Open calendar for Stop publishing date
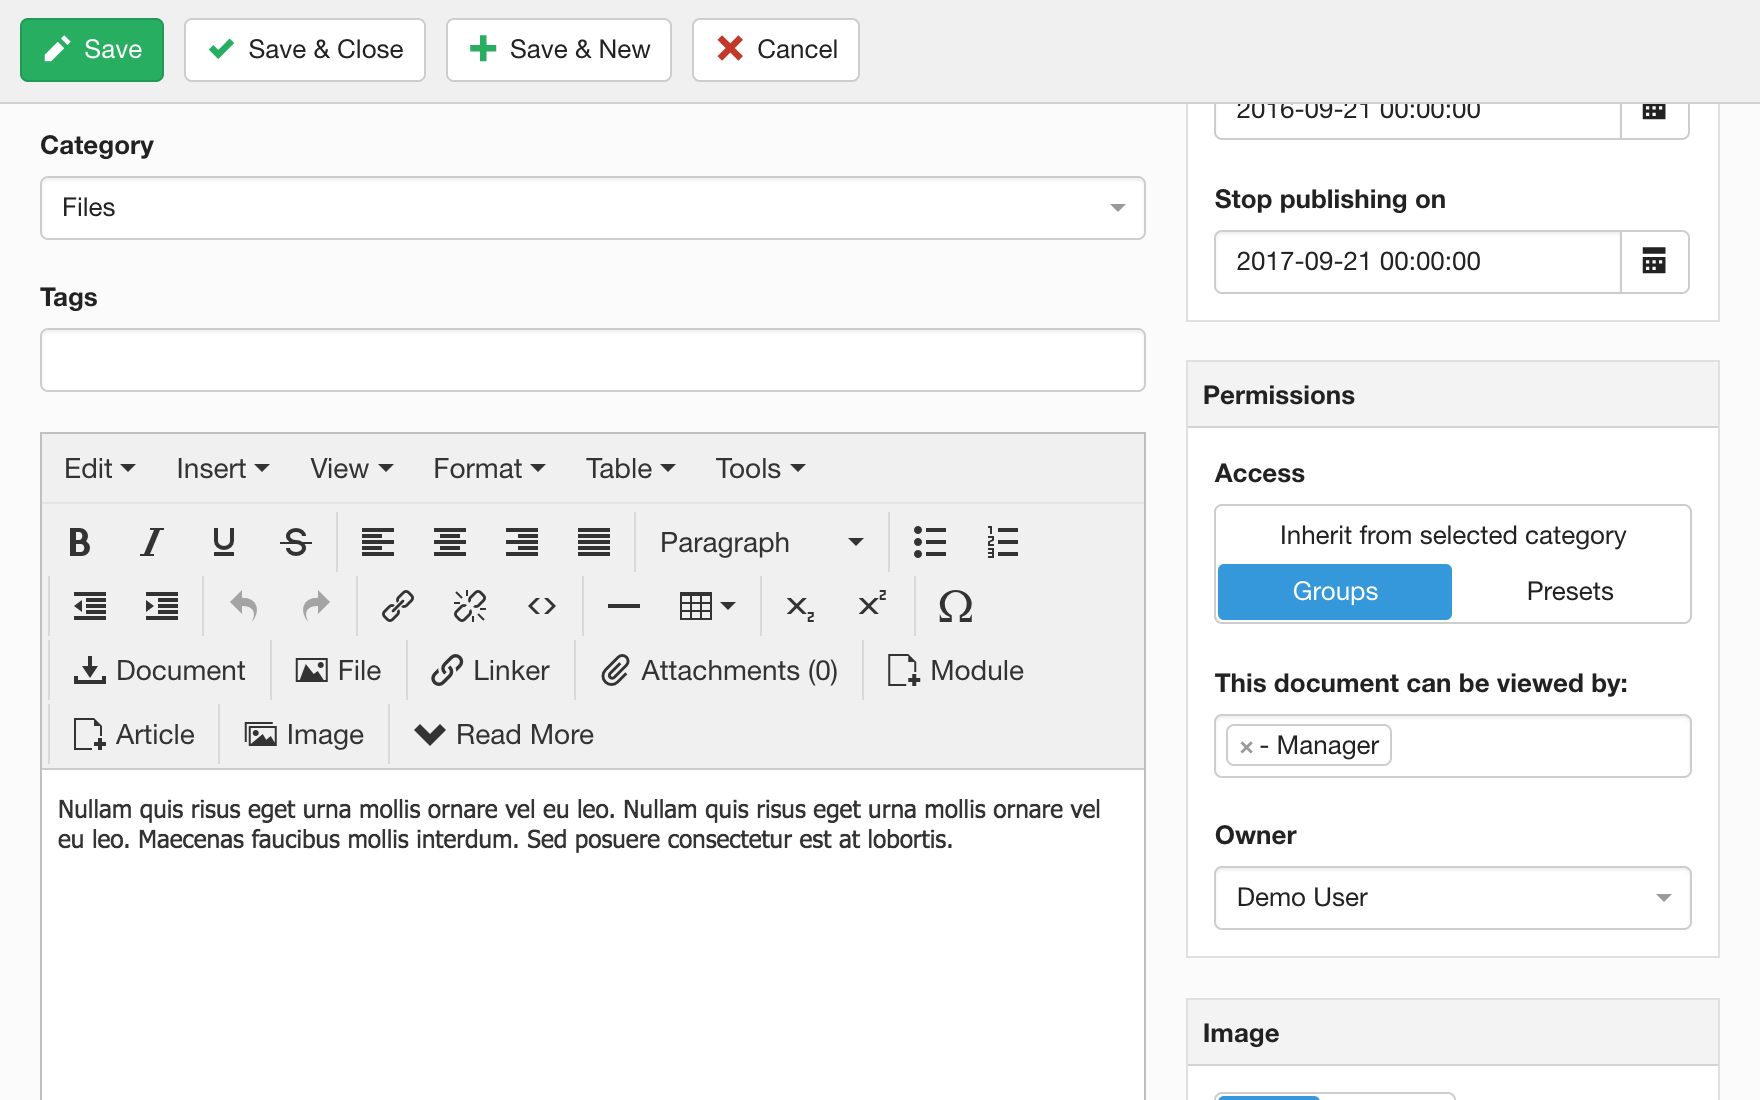This screenshot has height=1100, width=1760. [x=1654, y=262]
